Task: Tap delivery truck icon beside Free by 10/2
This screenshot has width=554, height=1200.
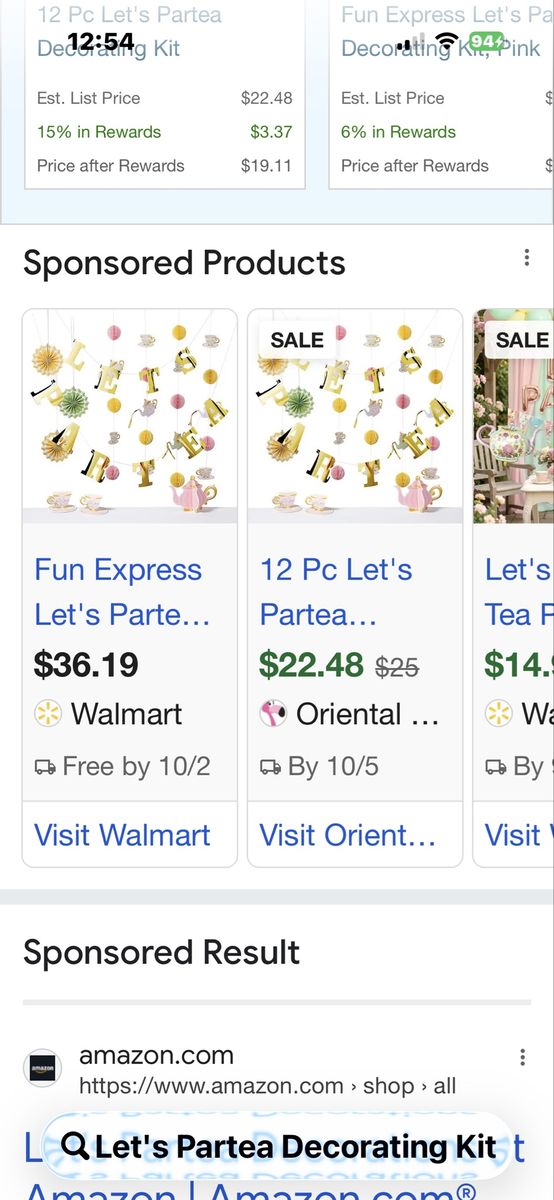Action: [x=45, y=767]
